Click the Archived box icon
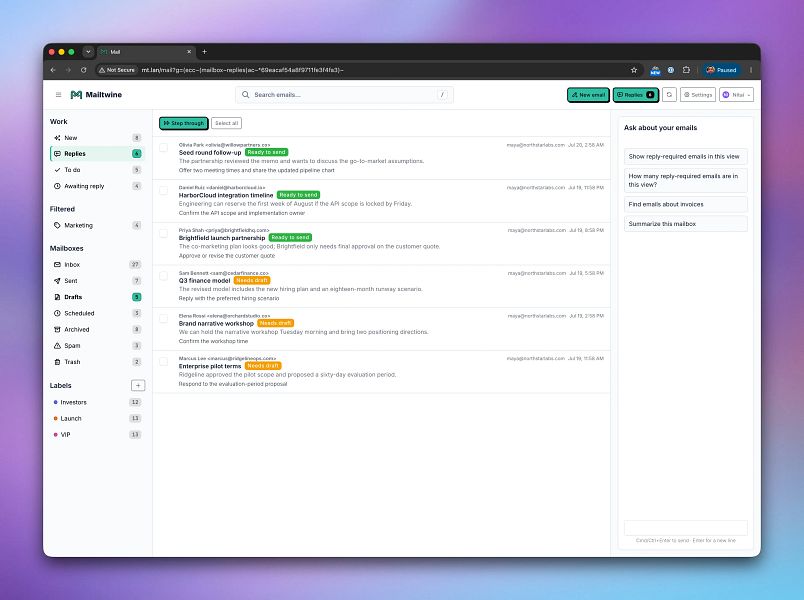 pos(57,330)
